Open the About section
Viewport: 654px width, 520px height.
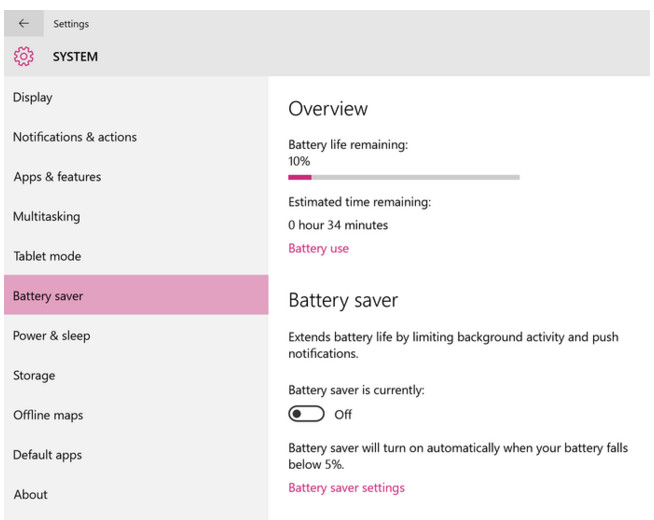(136, 494)
